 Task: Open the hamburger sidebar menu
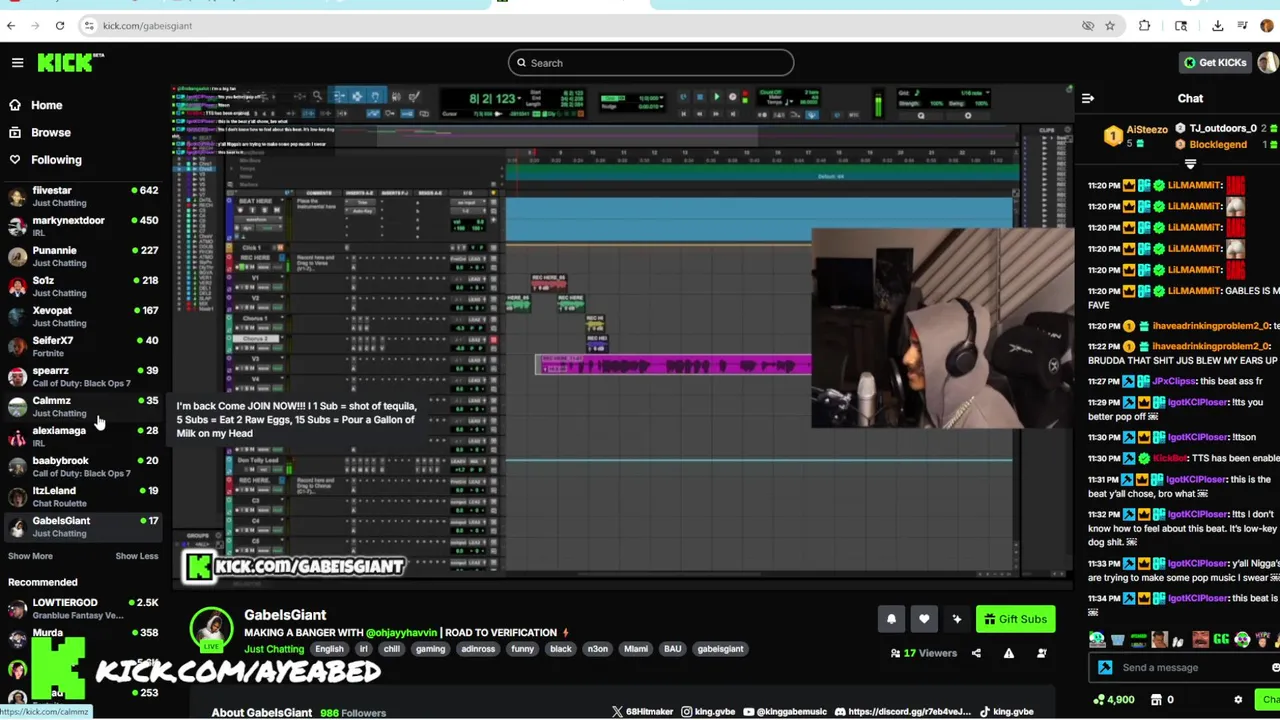coord(17,63)
